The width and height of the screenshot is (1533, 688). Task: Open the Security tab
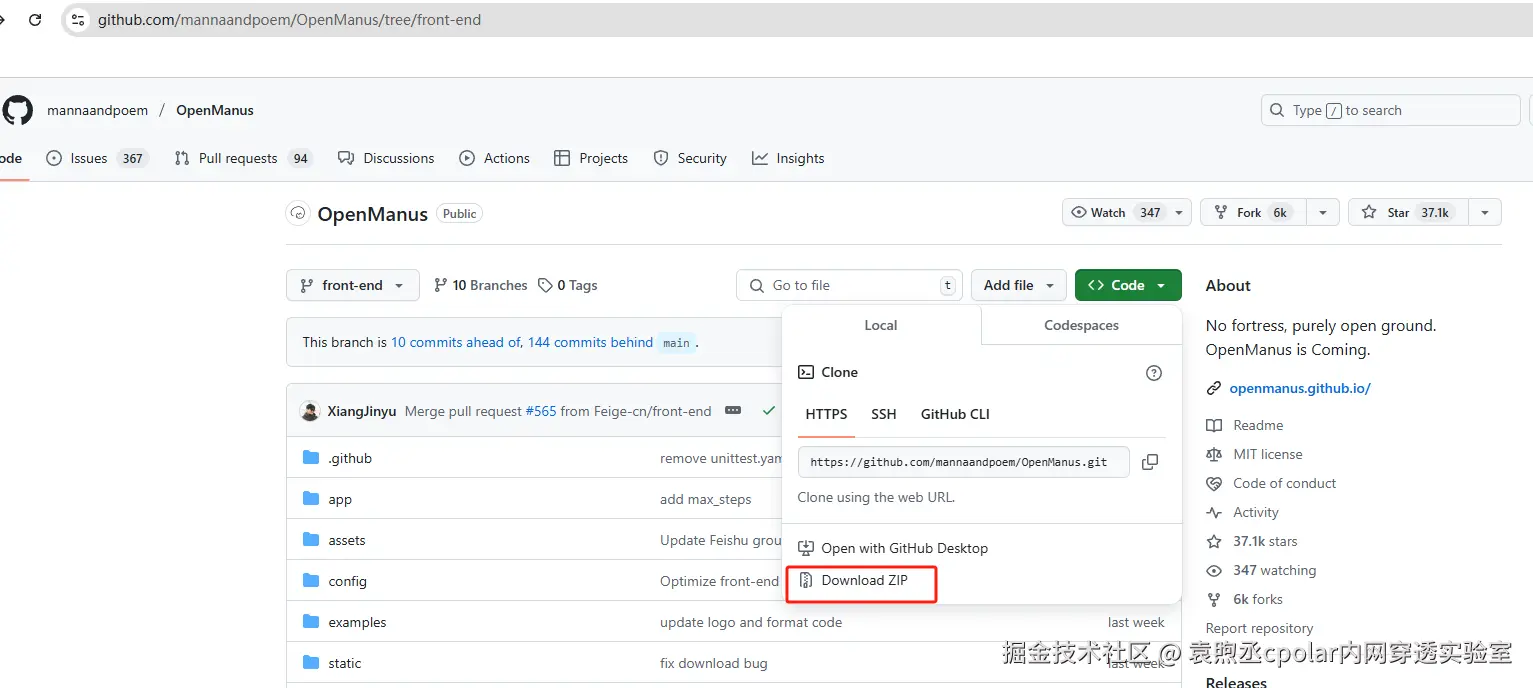[690, 158]
